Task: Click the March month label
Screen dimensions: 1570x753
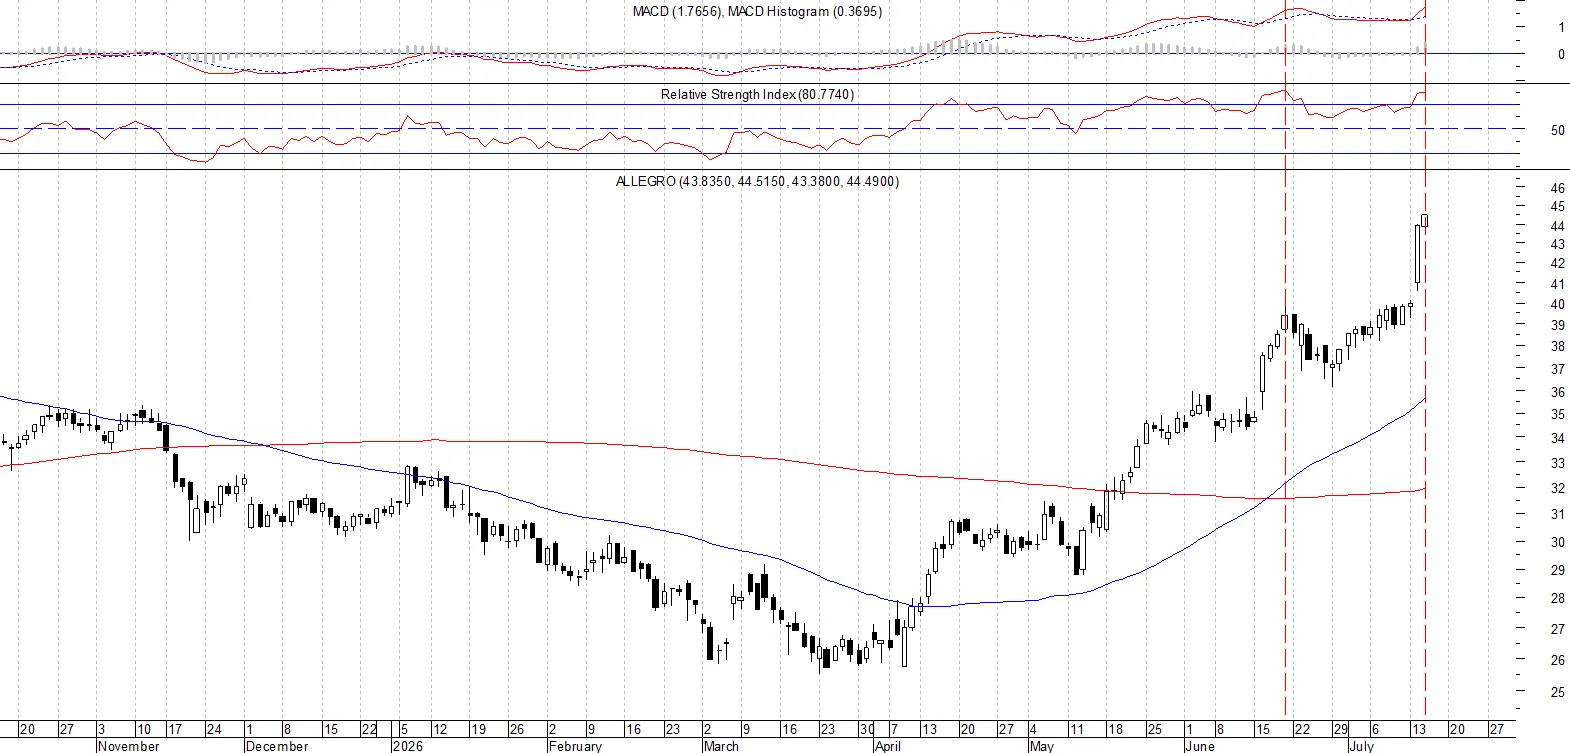Action: click(721, 746)
